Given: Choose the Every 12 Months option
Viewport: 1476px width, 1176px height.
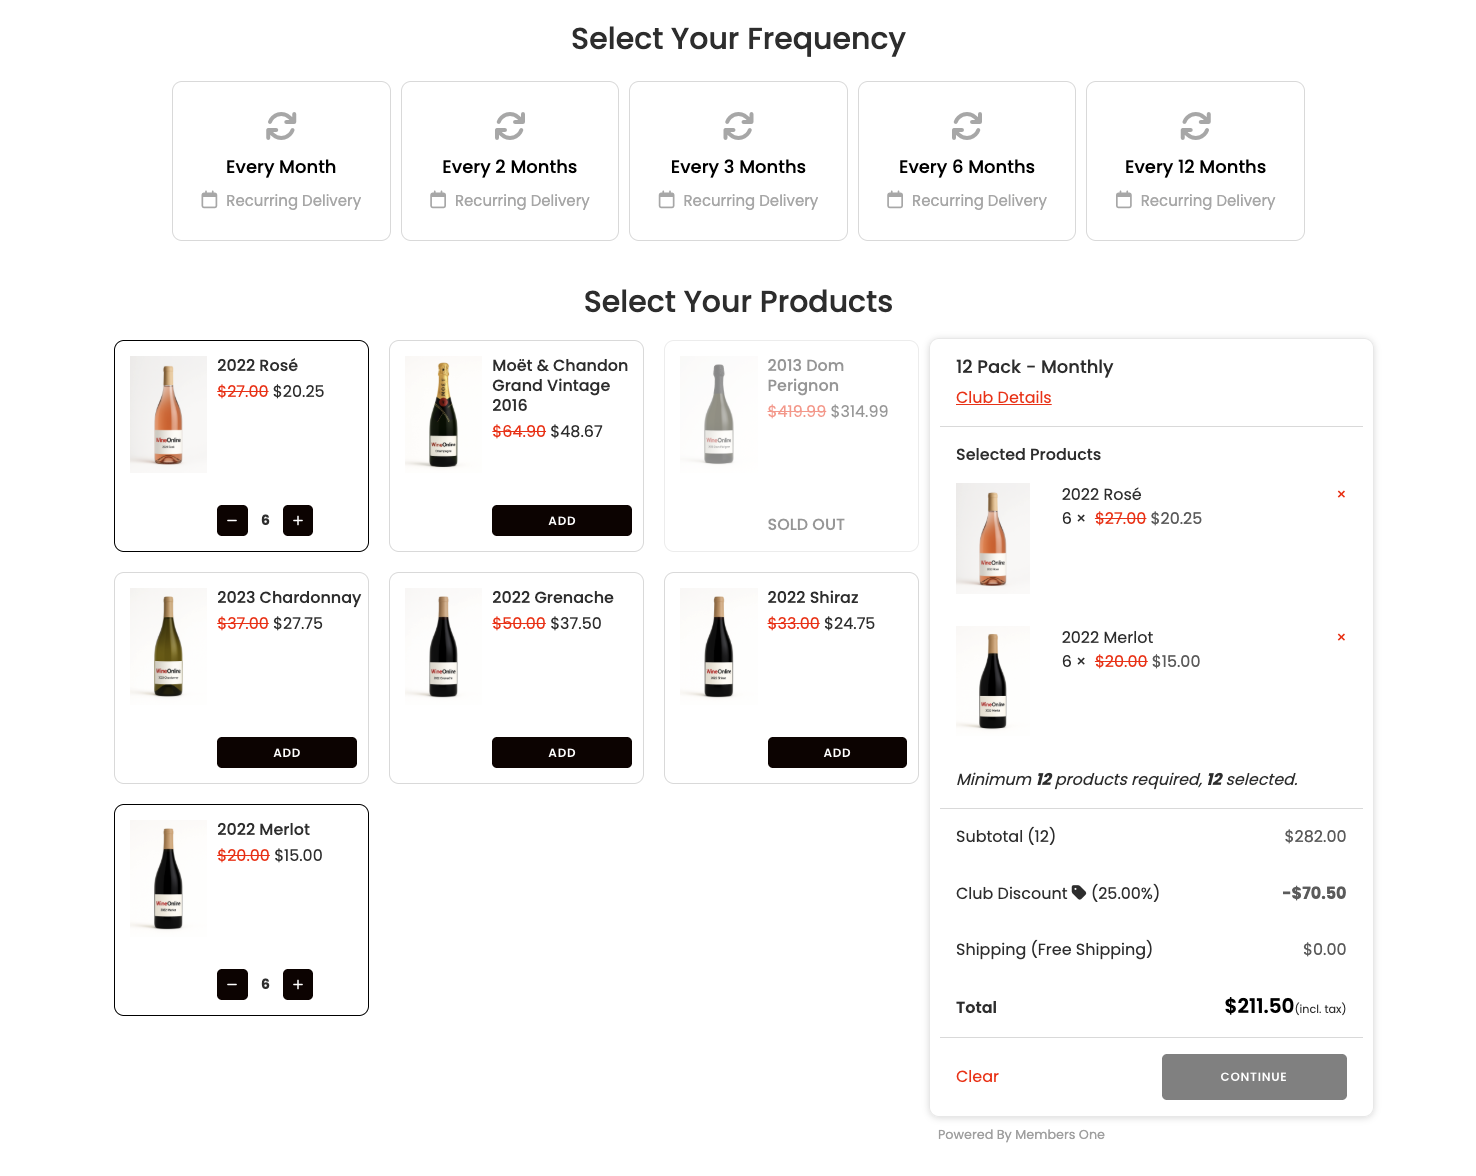Looking at the screenshot, I should click(1195, 161).
